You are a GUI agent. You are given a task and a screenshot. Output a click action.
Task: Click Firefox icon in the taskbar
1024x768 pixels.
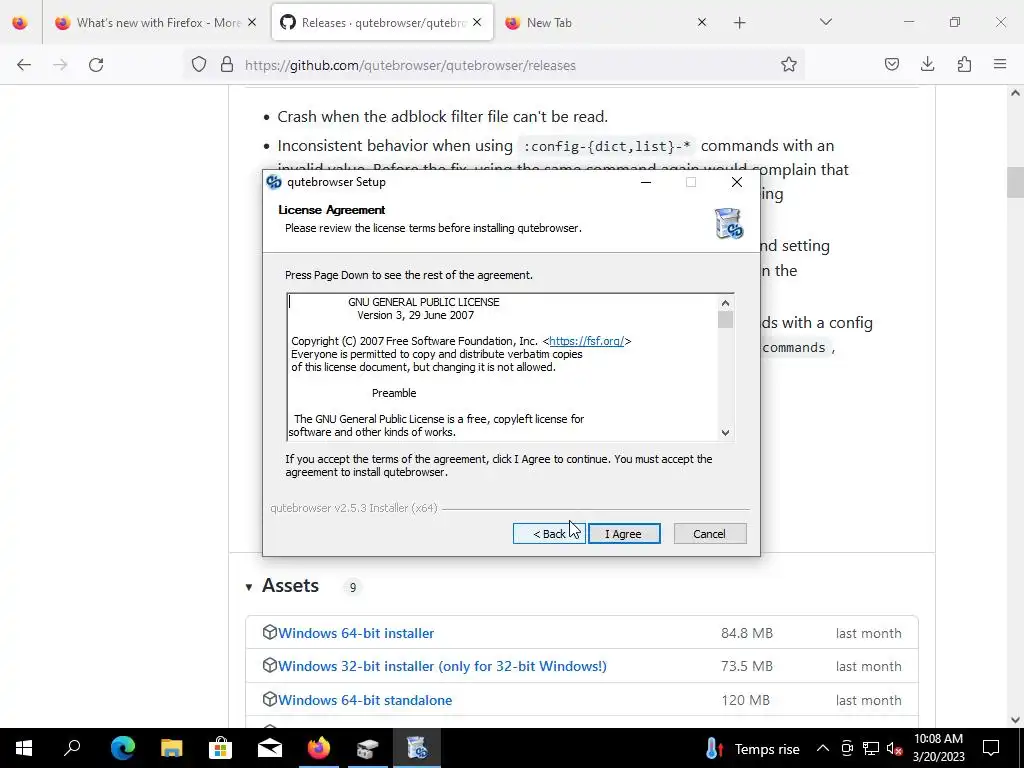click(319, 748)
